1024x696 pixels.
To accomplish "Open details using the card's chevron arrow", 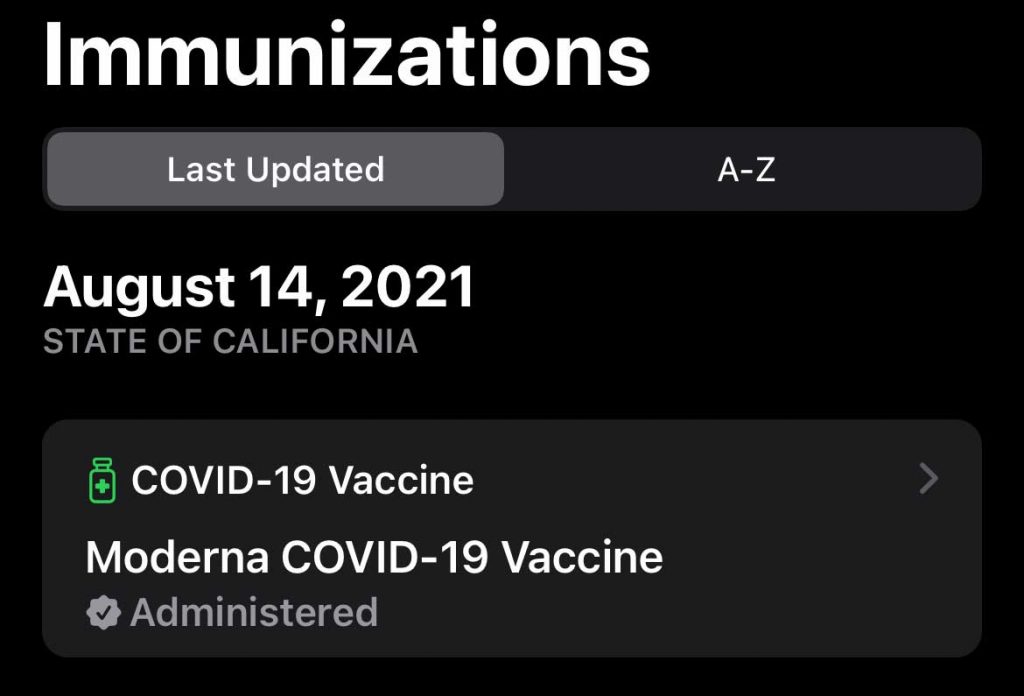I will tap(929, 480).
